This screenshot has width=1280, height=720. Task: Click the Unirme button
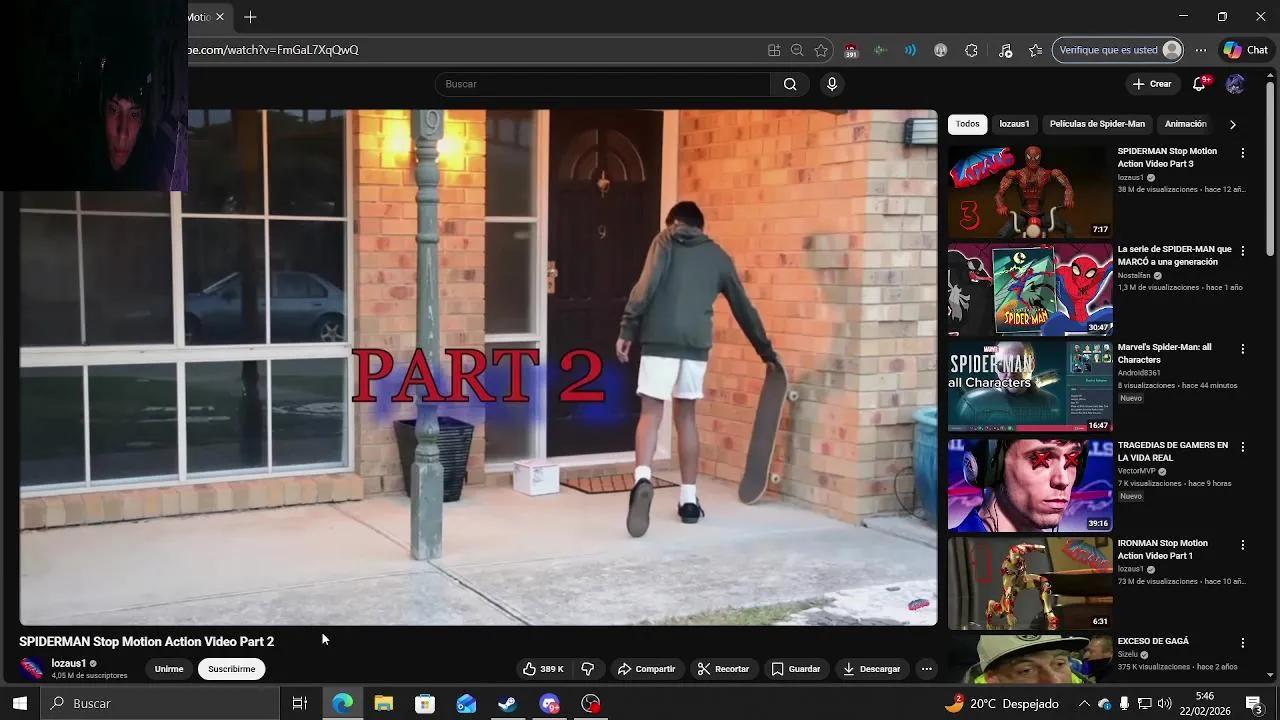[x=169, y=669]
